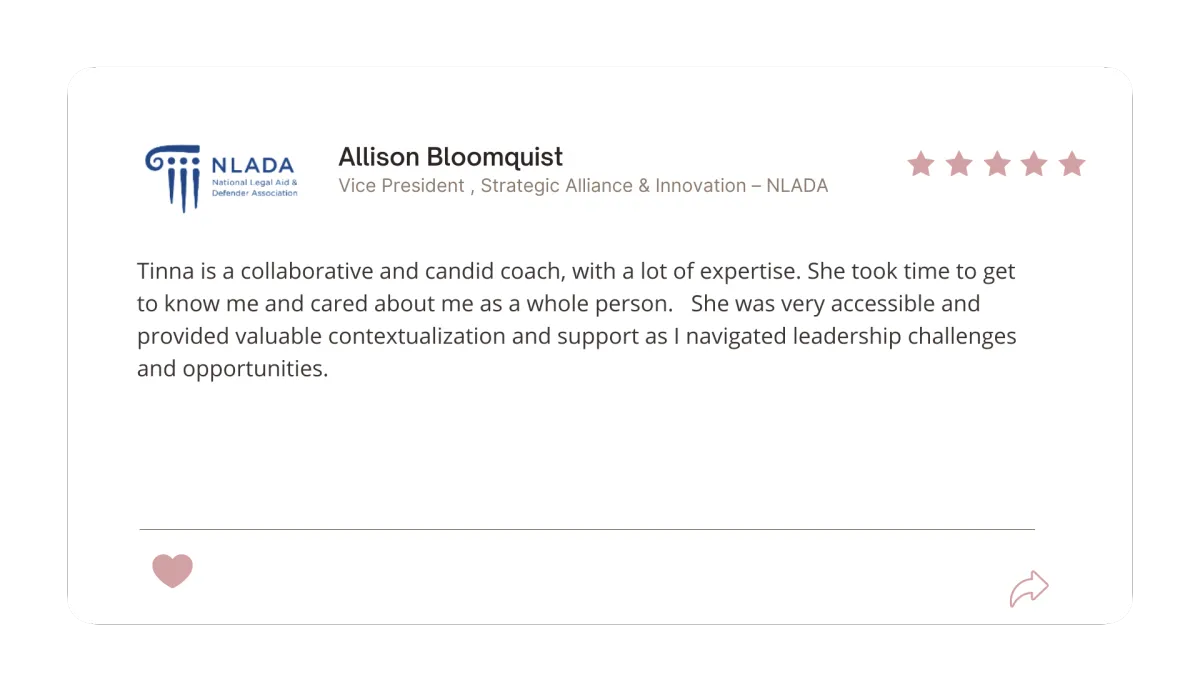1200x675 pixels.
Task: Click the share arrow icon
Action: [x=1029, y=589]
